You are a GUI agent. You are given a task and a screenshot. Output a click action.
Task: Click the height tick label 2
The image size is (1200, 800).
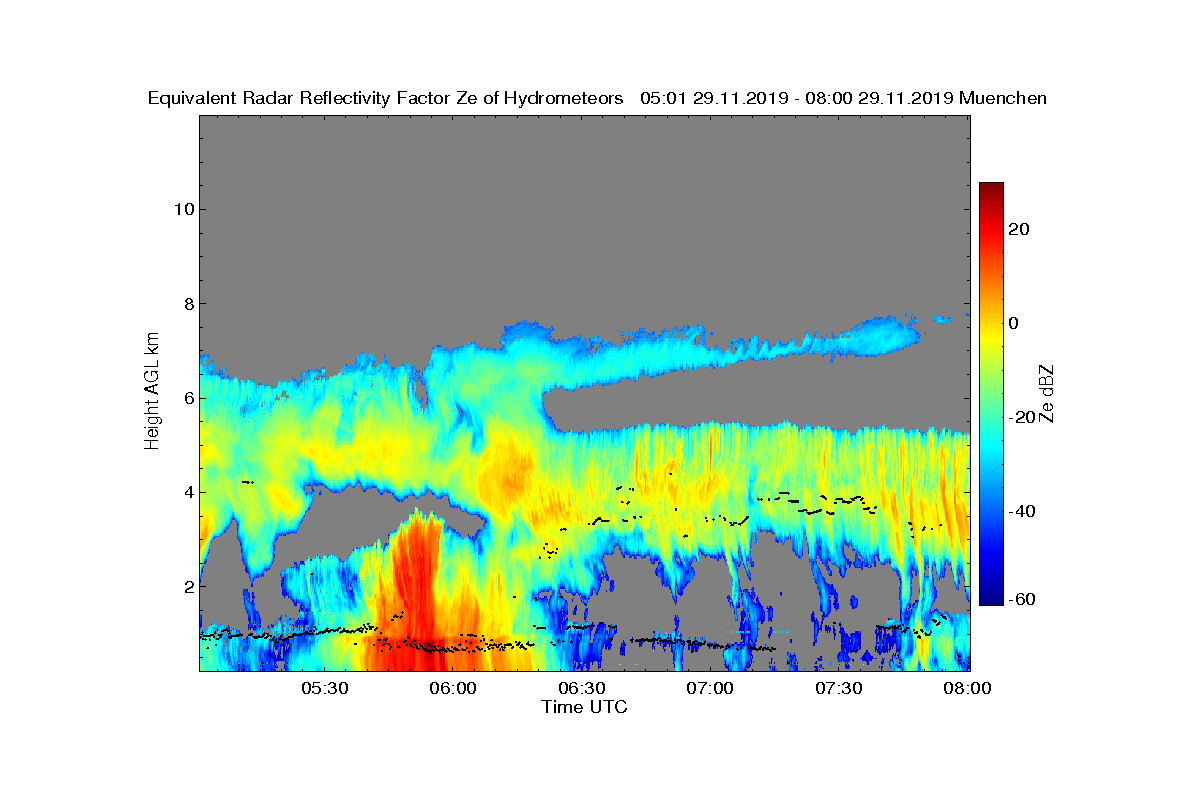point(187,586)
